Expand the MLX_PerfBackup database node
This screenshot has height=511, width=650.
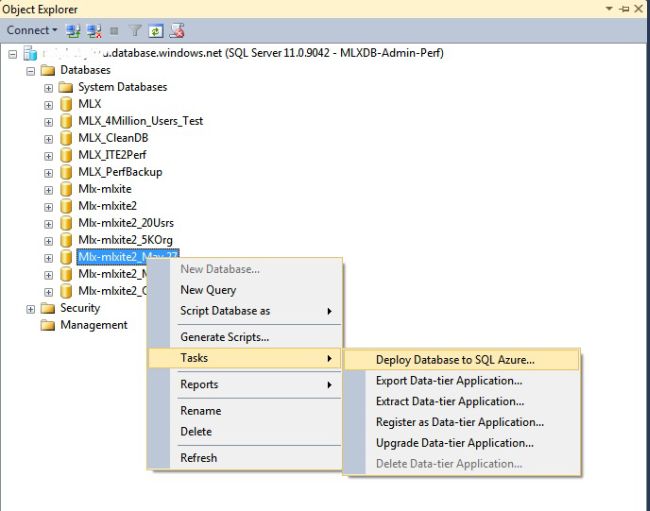pyautogui.click(x=49, y=173)
